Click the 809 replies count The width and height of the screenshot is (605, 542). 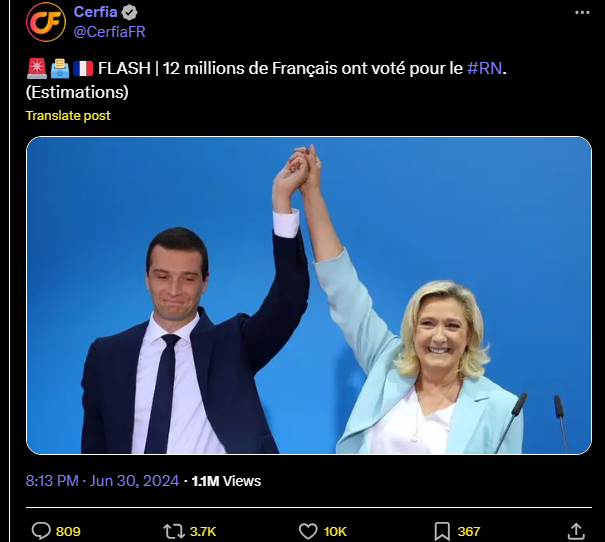pyautogui.click(x=68, y=532)
